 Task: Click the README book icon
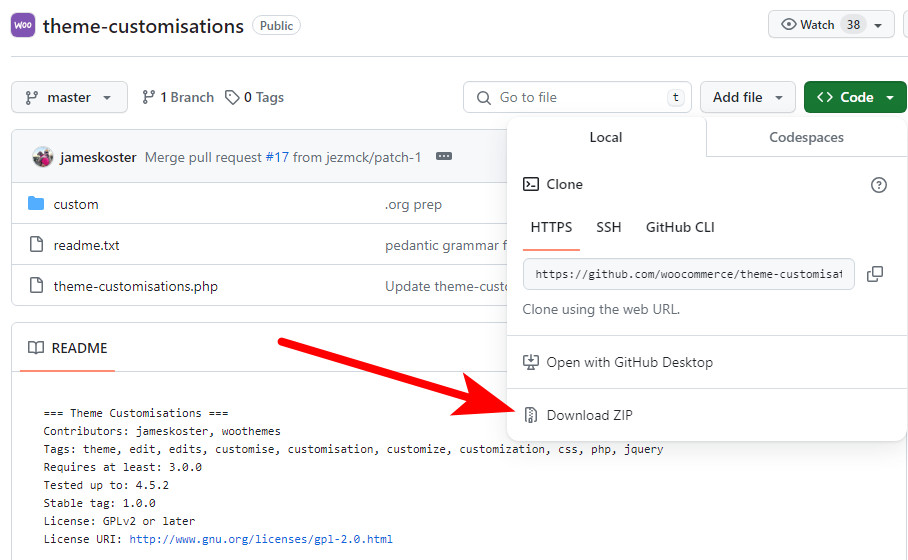(x=36, y=347)
